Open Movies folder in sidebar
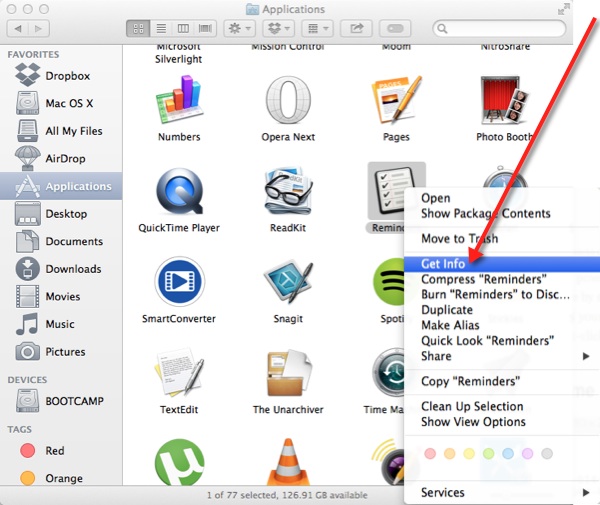 click(x=61, y=296)
